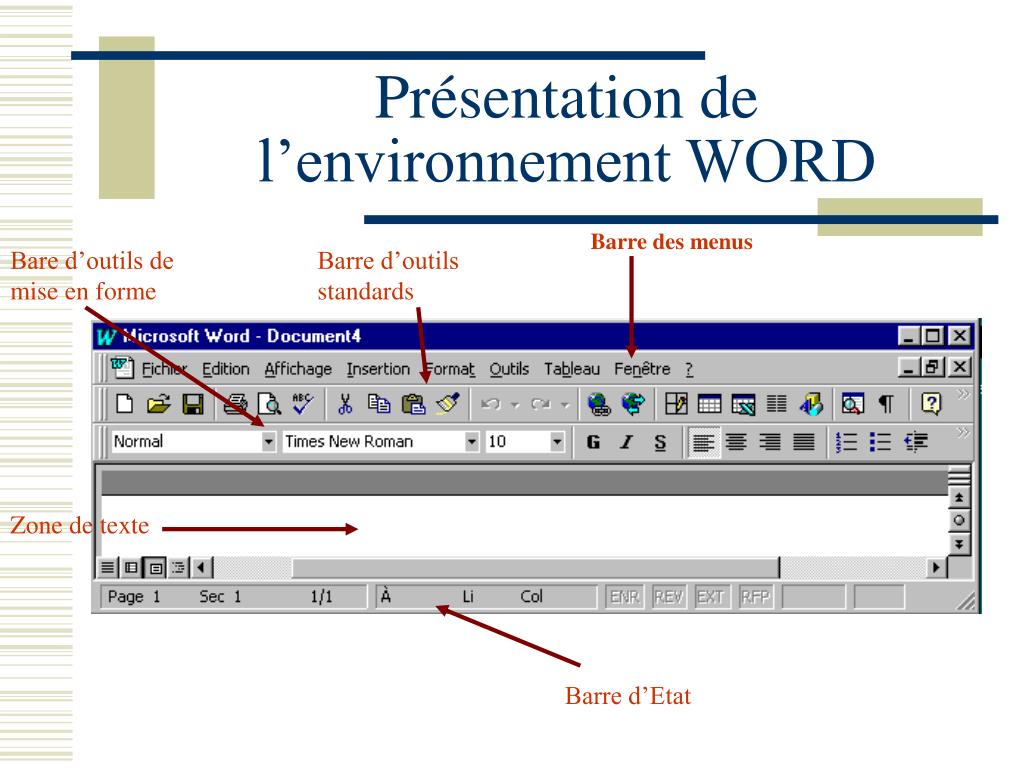
Task: Align text right
Action: tap(770, 442)
